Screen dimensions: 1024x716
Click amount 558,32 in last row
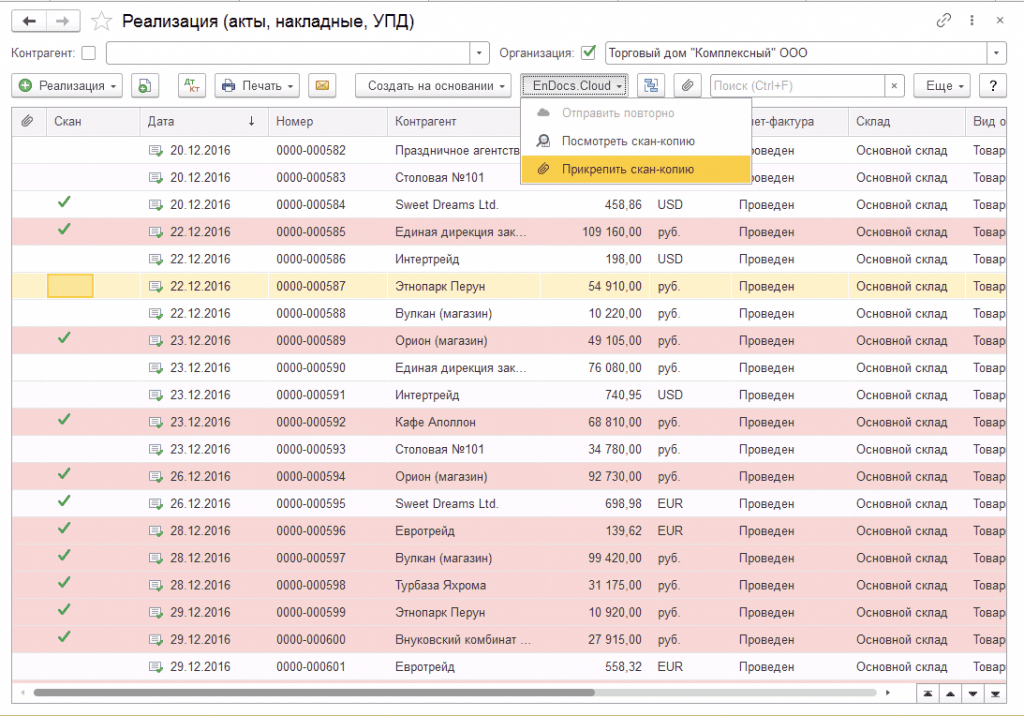pyautogui.click(x=623, y=667)
